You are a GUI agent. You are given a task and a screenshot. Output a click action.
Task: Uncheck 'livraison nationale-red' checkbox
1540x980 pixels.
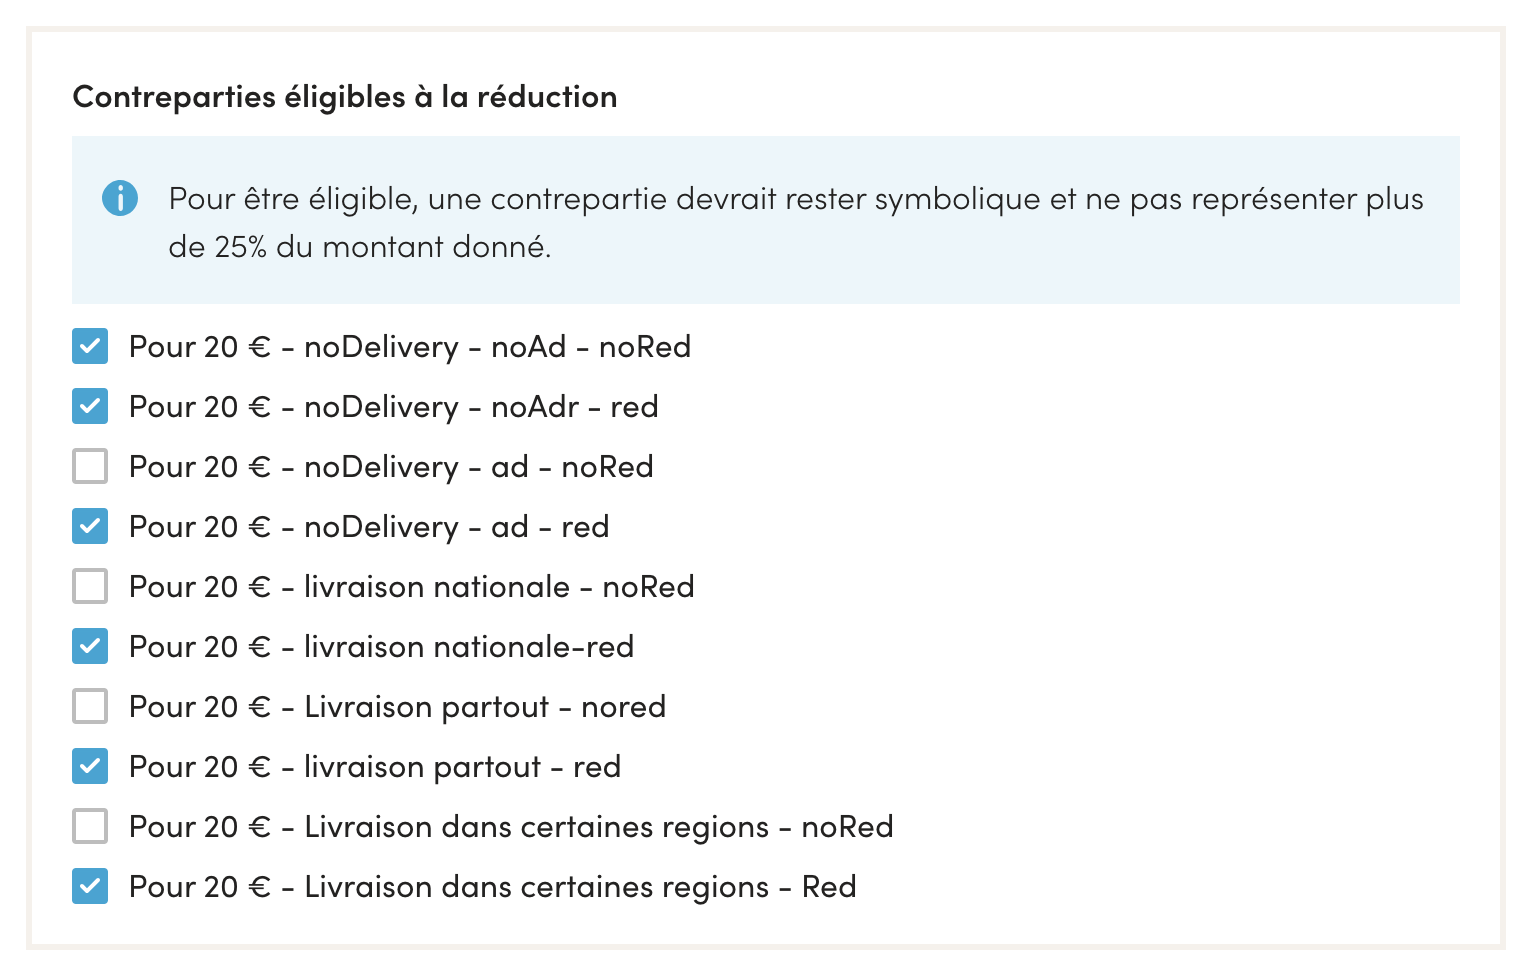(90, 647)
